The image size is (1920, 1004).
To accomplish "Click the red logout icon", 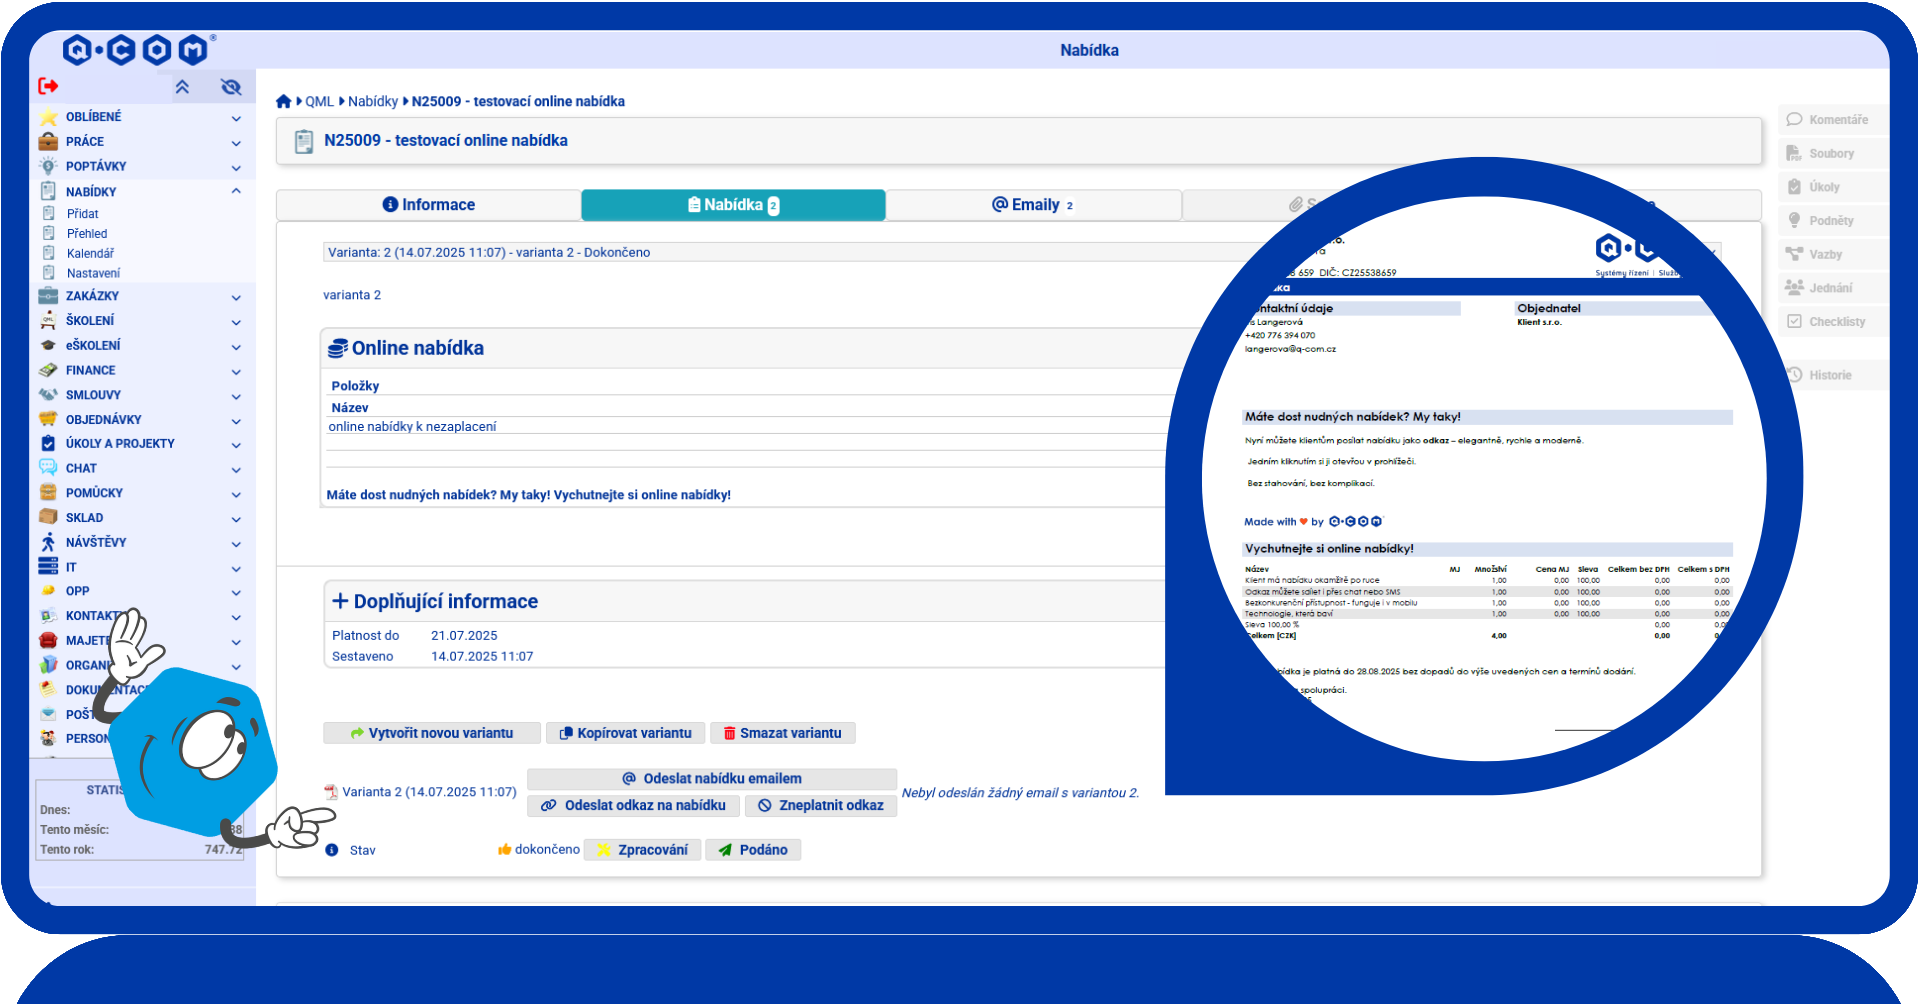I will pos(48,86).
